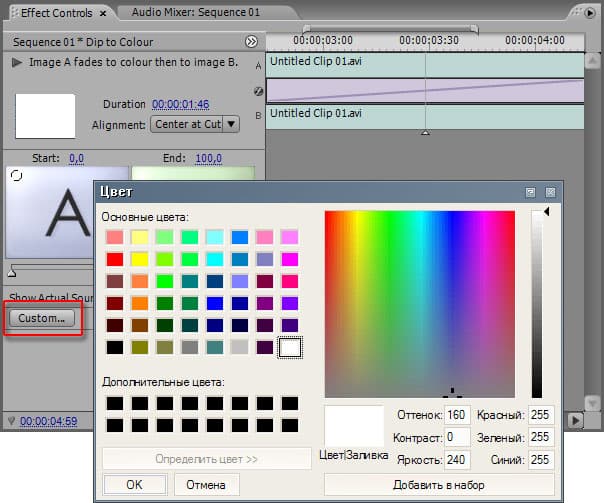The width and height of the screenshot is (604, 503).
Task: Open the Effect Controls panel menu arrow
Action: pos(589,13)
